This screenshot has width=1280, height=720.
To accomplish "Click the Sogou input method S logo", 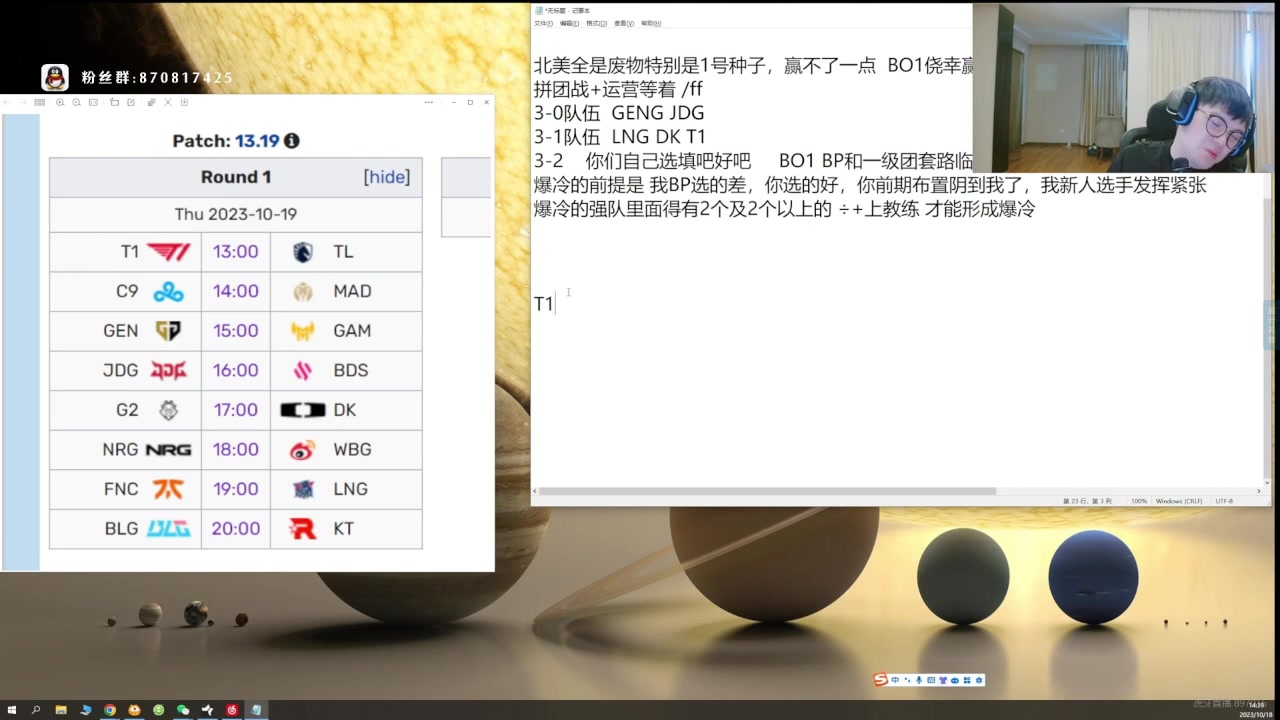I will point(881,680).
